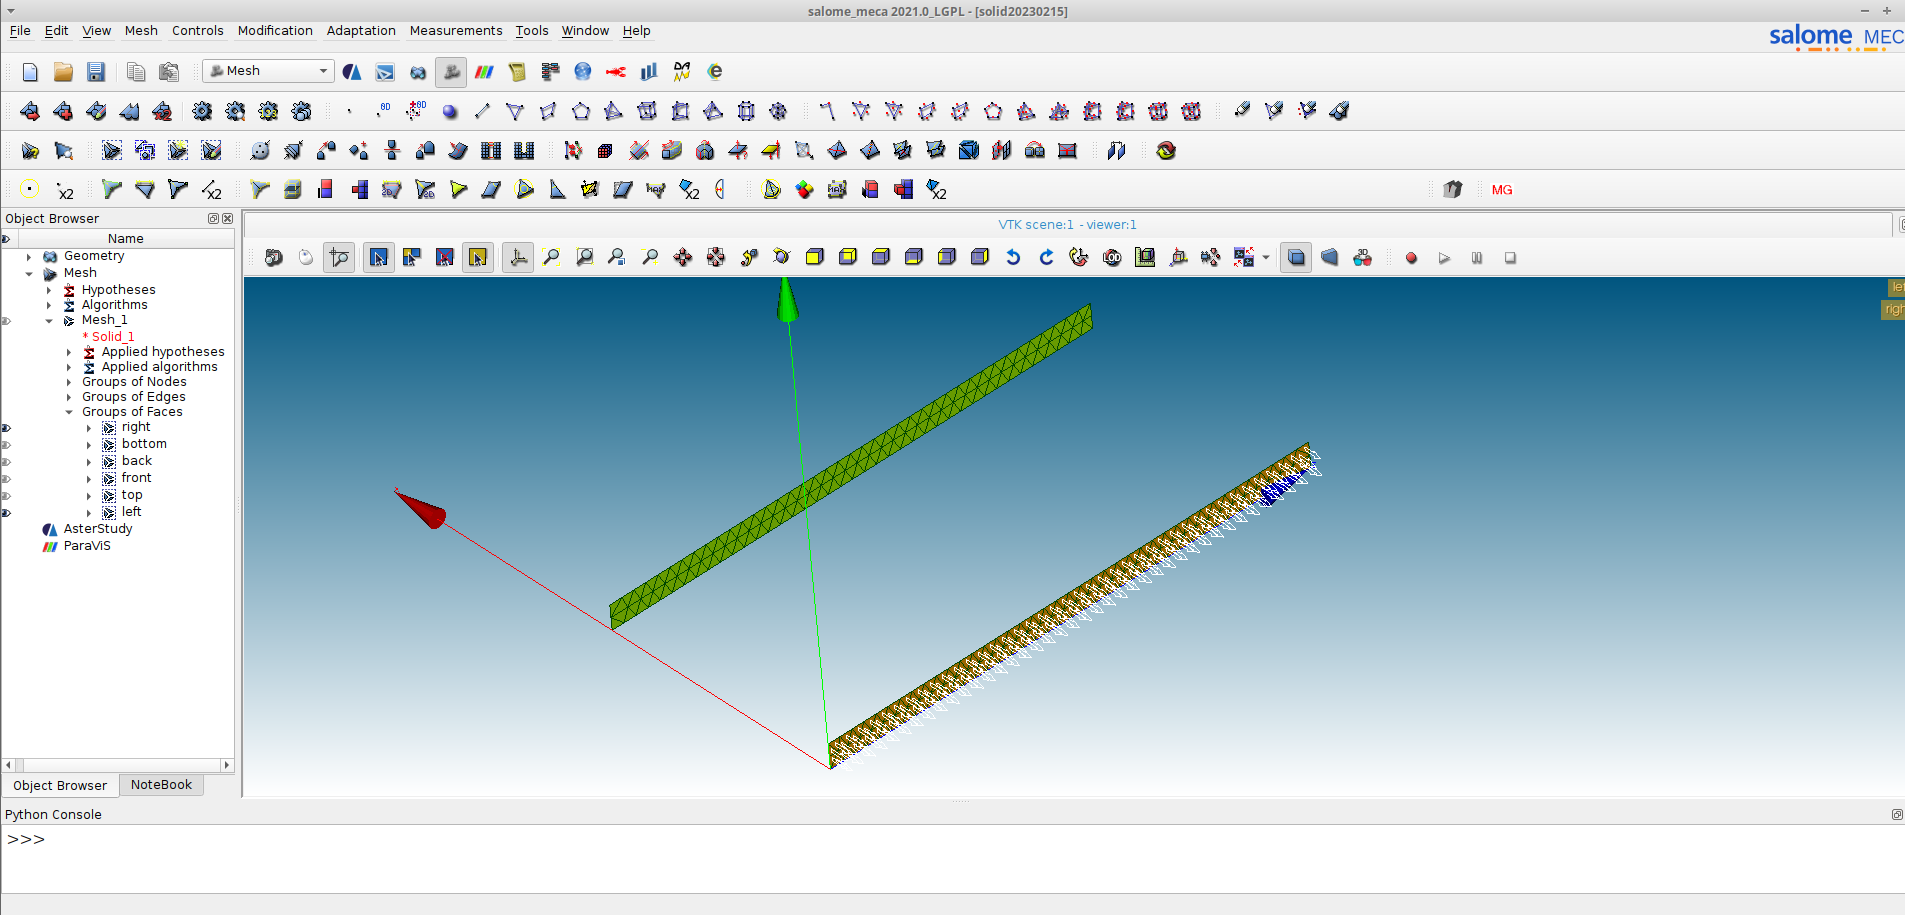This screenshot has height=915, width=1905.
Task: Reset the view icon
Action: (x=1079, y=258)
